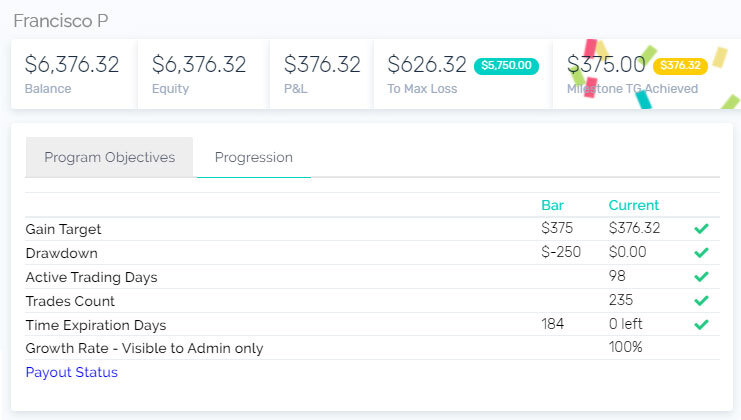Click the 100% growth rate value
The height and width of the screenshot is (420, 741).
[625, 348]
